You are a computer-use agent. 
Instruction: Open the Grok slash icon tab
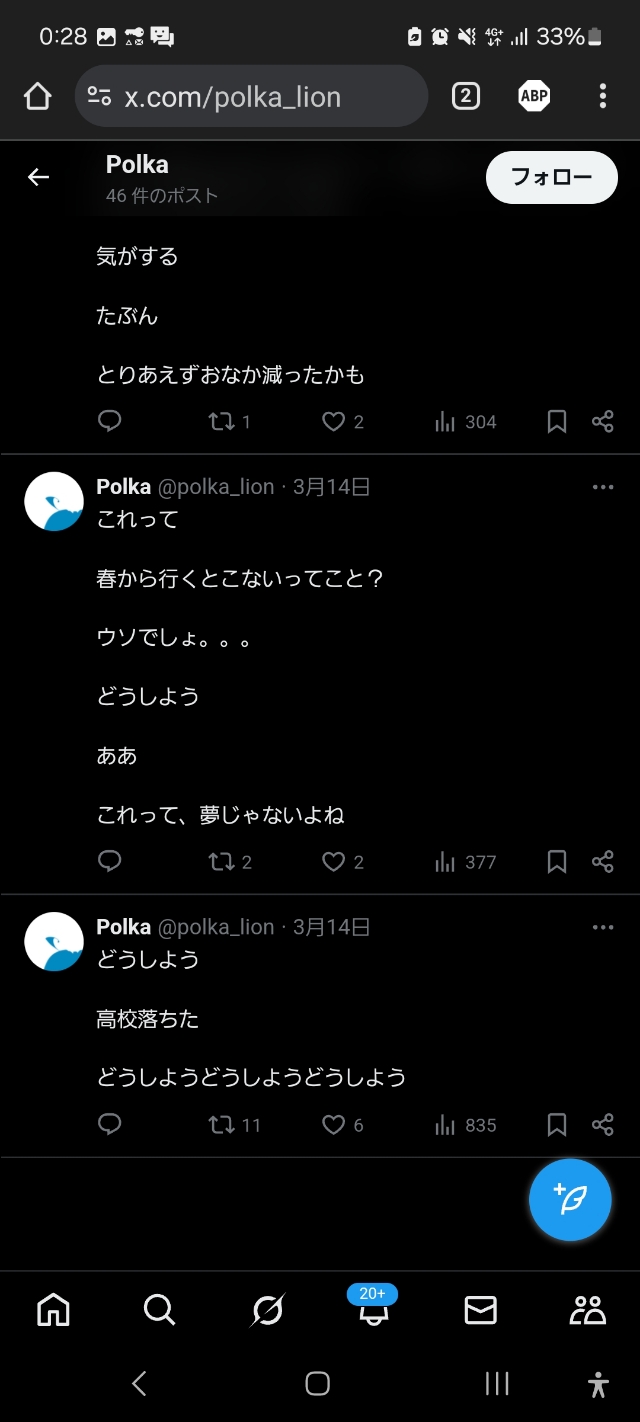(x=267, y=1309)
